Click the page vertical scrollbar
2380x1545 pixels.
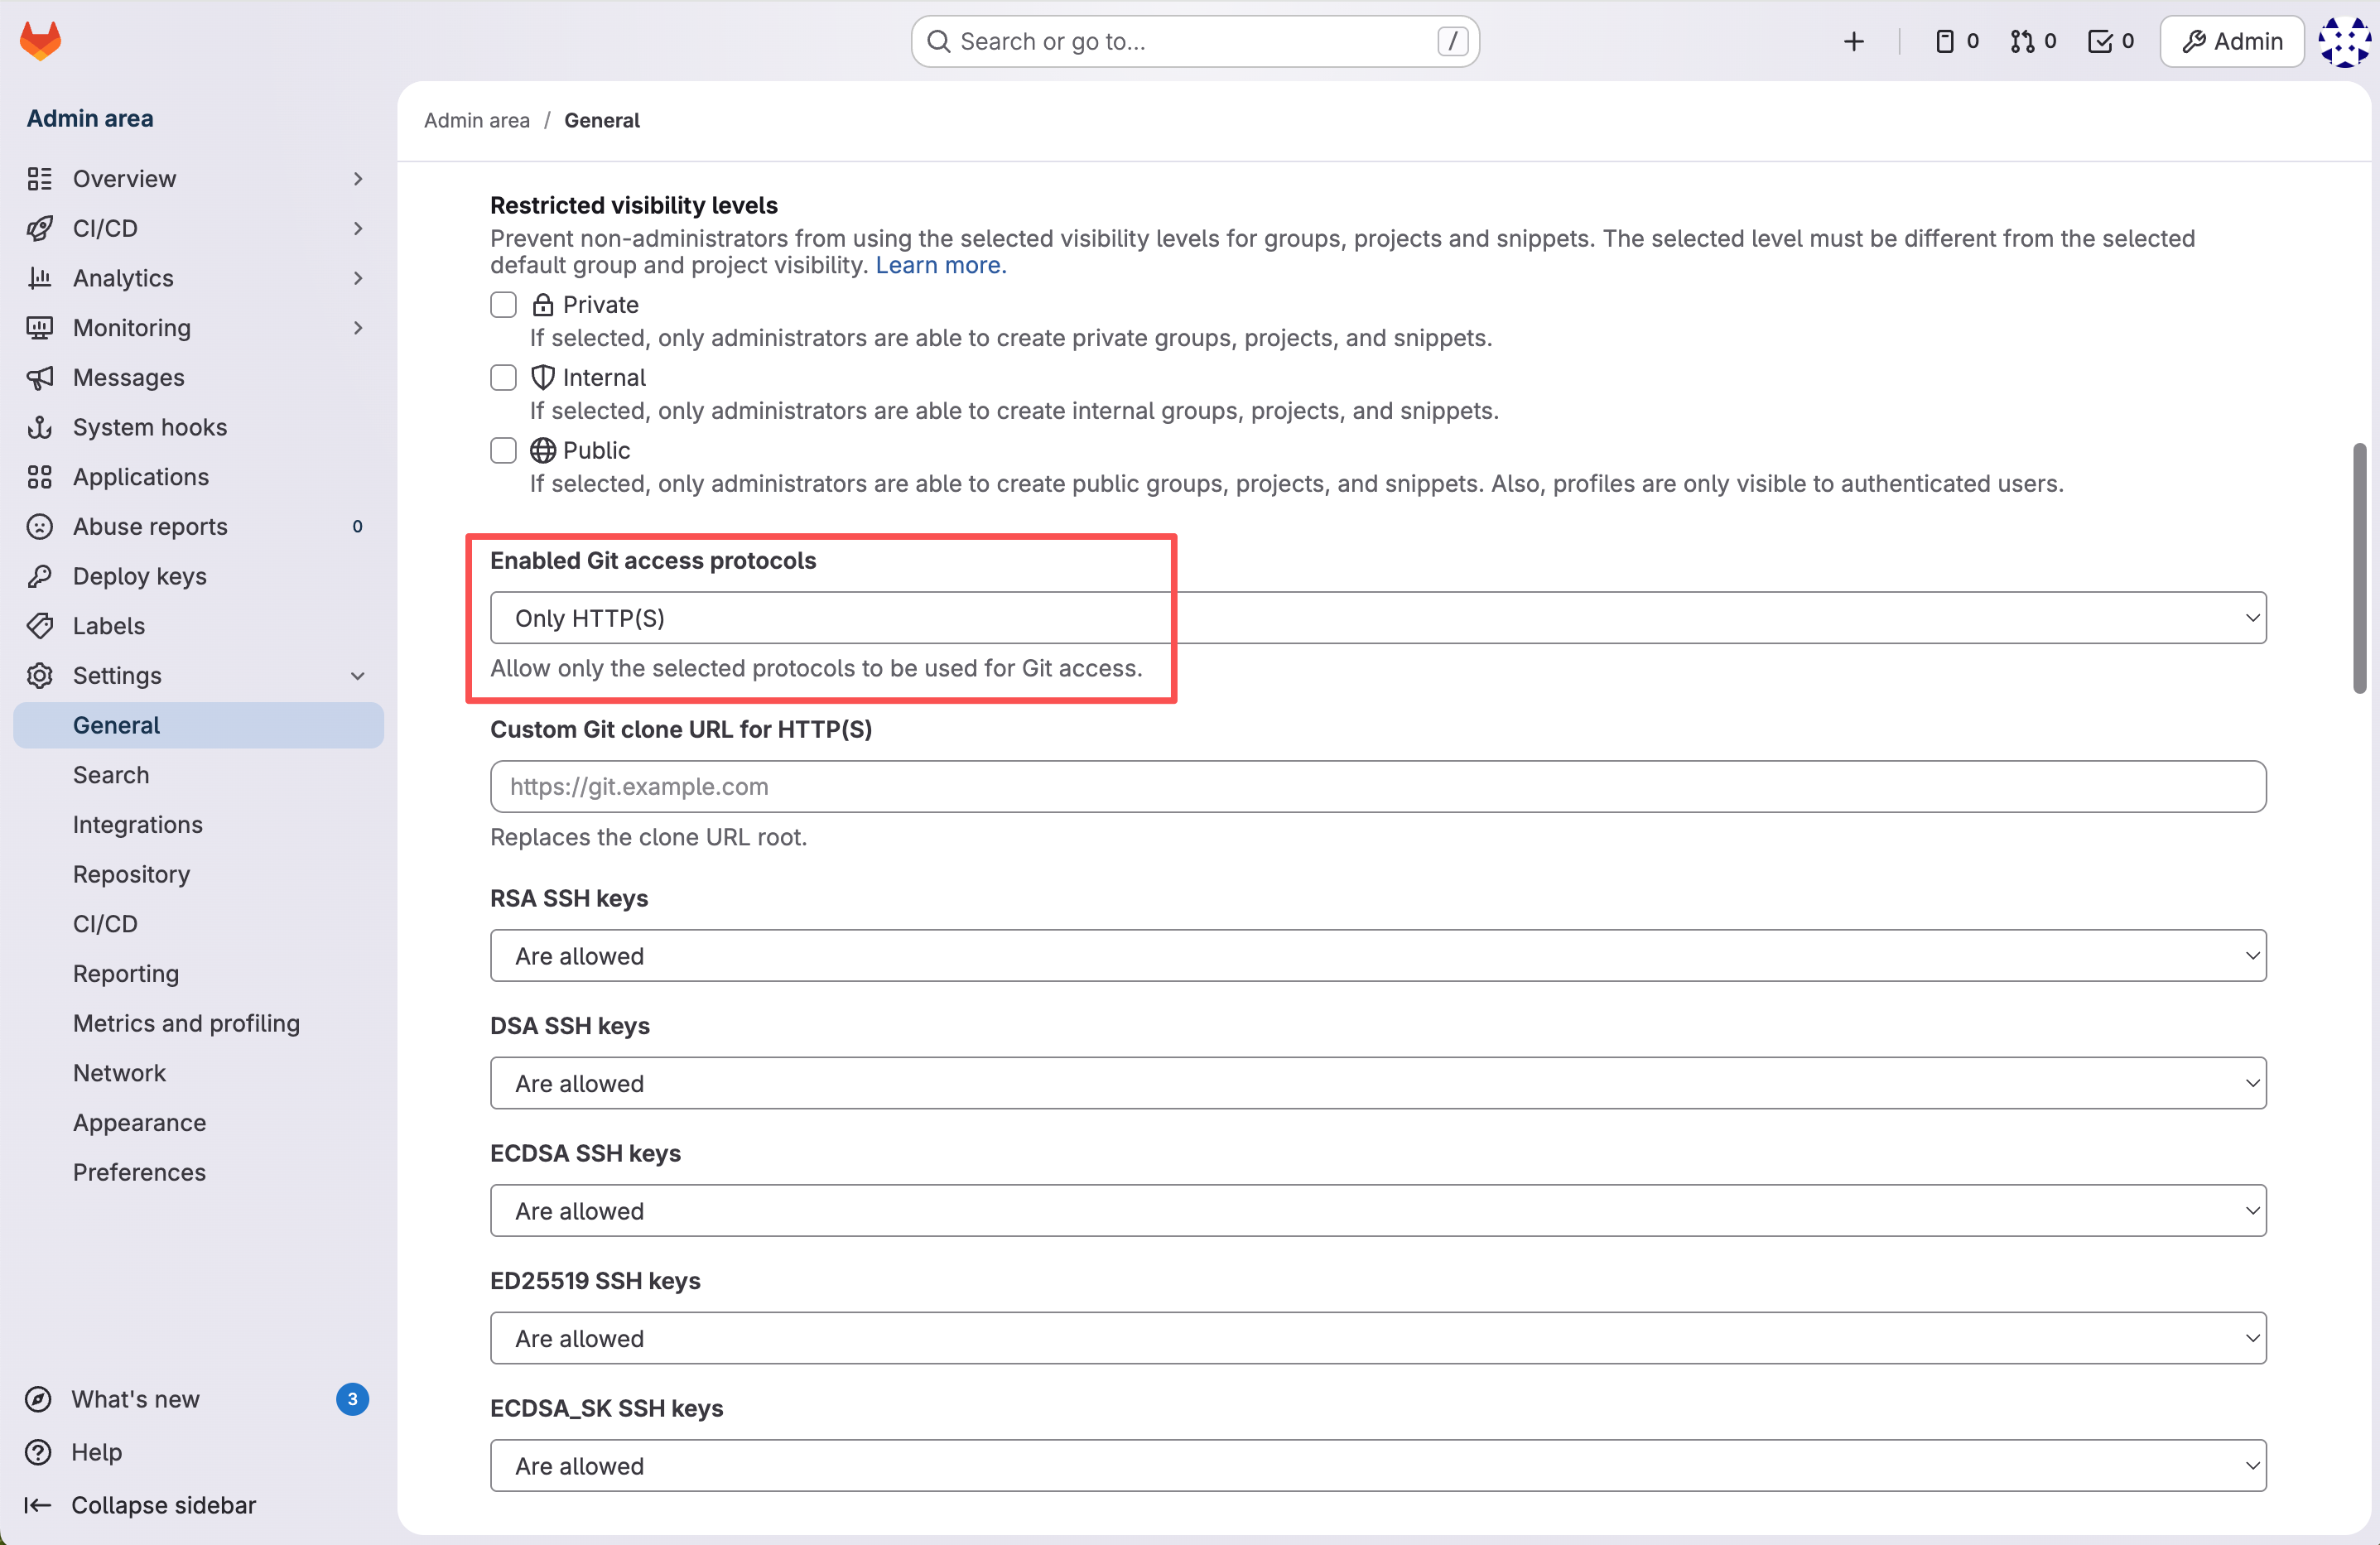coord(2359,568)
